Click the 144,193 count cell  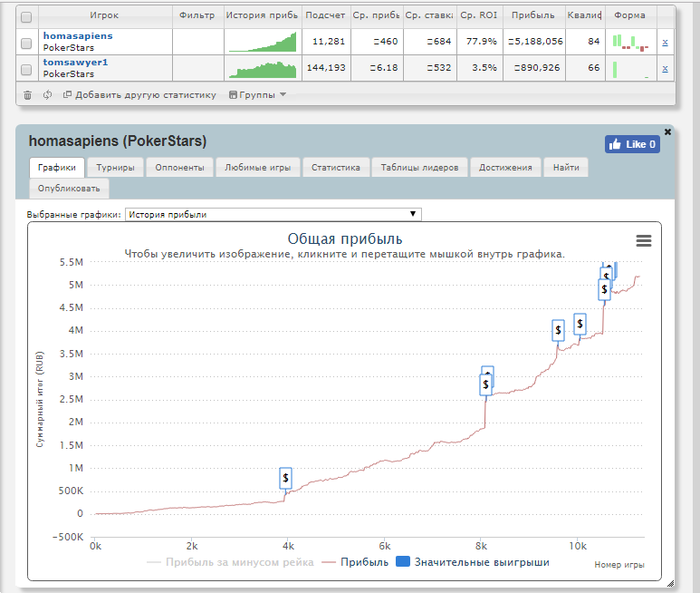[x=326, y=68]
